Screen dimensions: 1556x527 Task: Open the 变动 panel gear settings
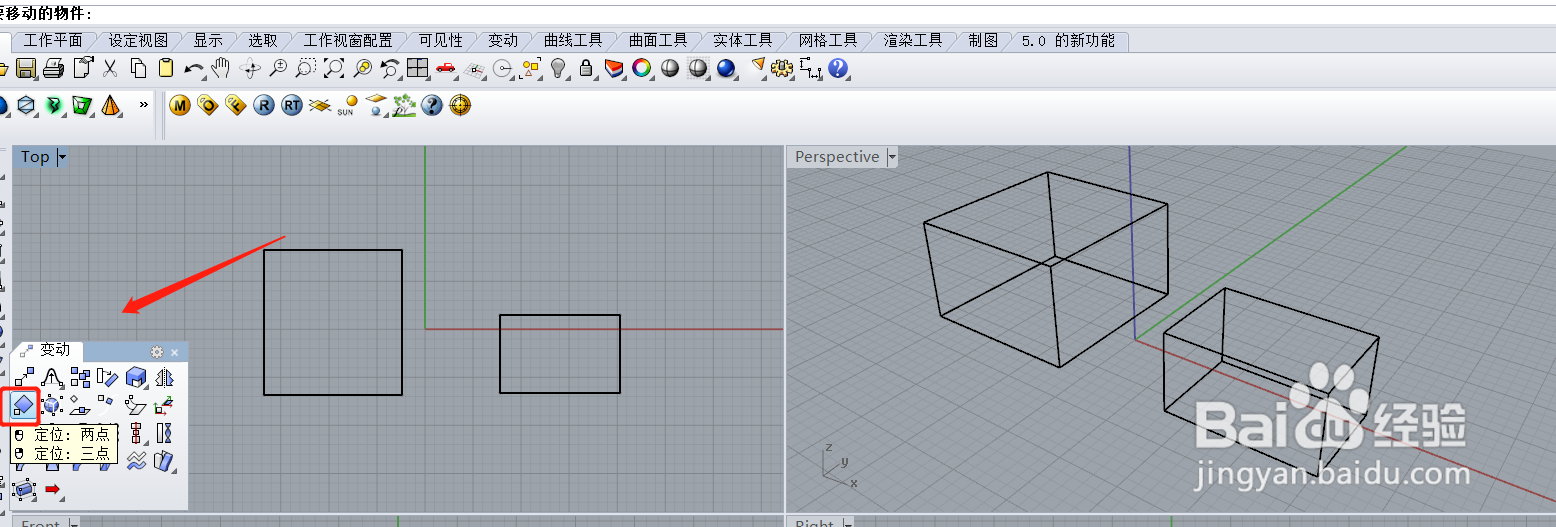[x=157, y=352]
